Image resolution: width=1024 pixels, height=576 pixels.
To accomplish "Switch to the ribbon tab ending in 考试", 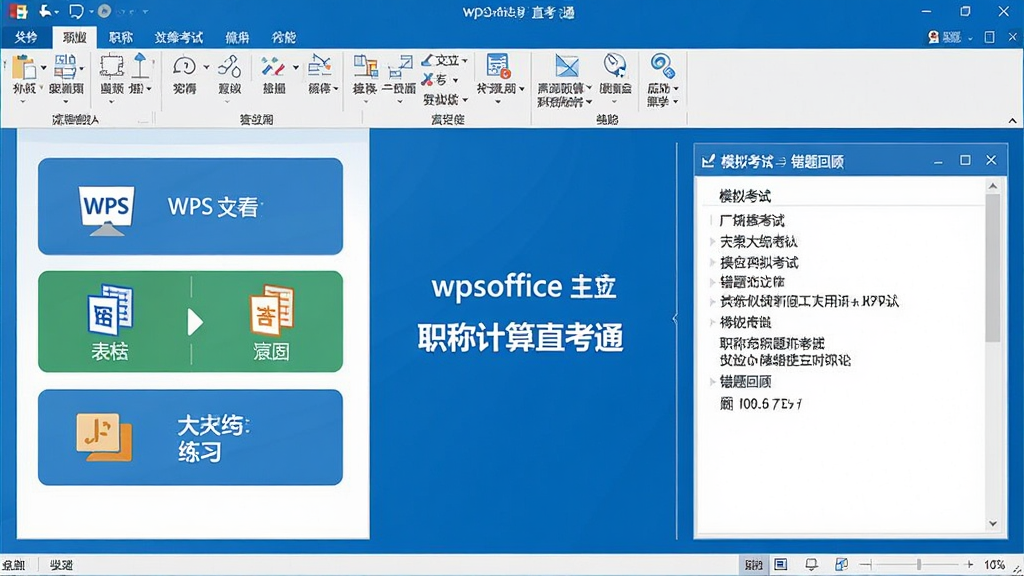I will pos(179,37).
